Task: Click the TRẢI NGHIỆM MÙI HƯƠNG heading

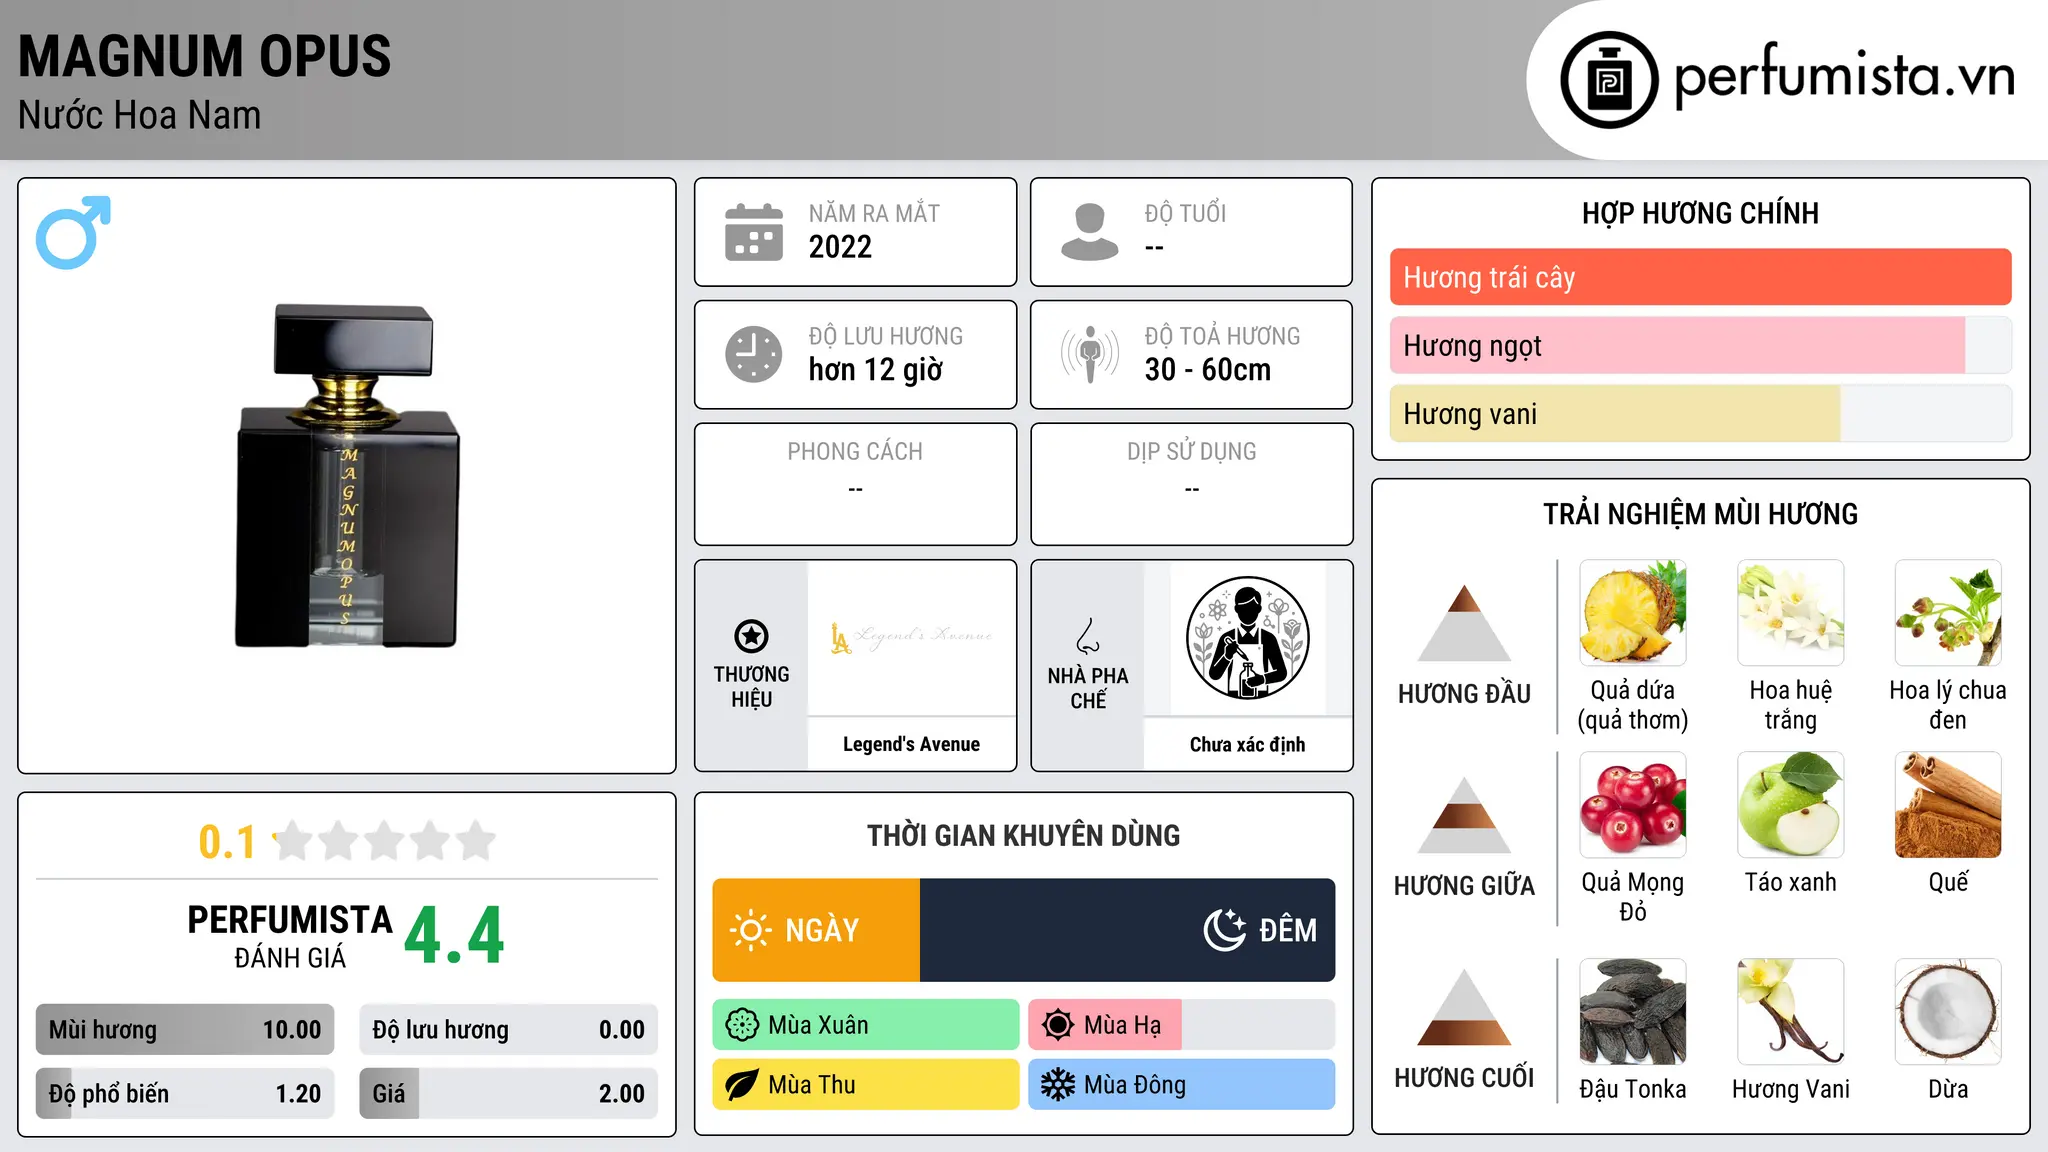Action: 1700,514
